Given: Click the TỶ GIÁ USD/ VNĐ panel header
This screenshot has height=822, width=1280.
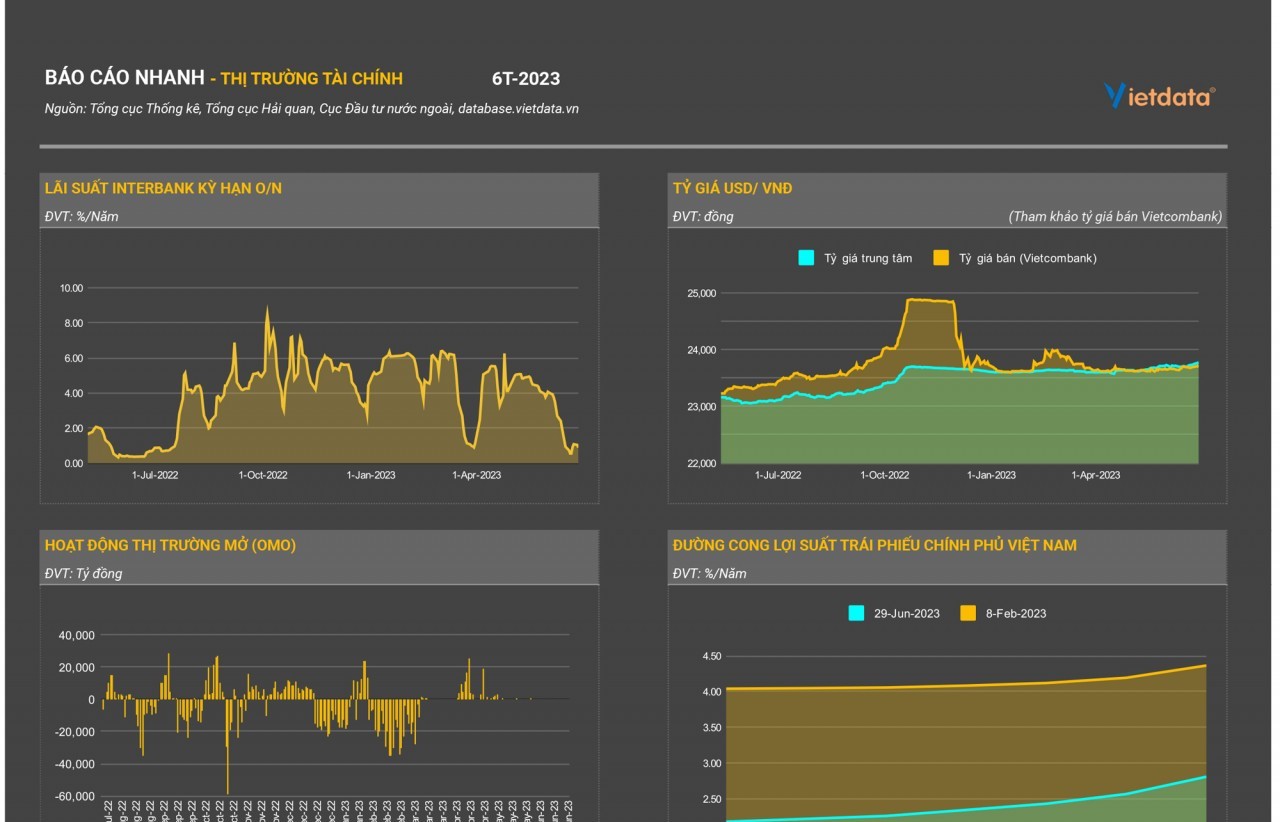Looking at the screenshot, I should coord(733,188).
